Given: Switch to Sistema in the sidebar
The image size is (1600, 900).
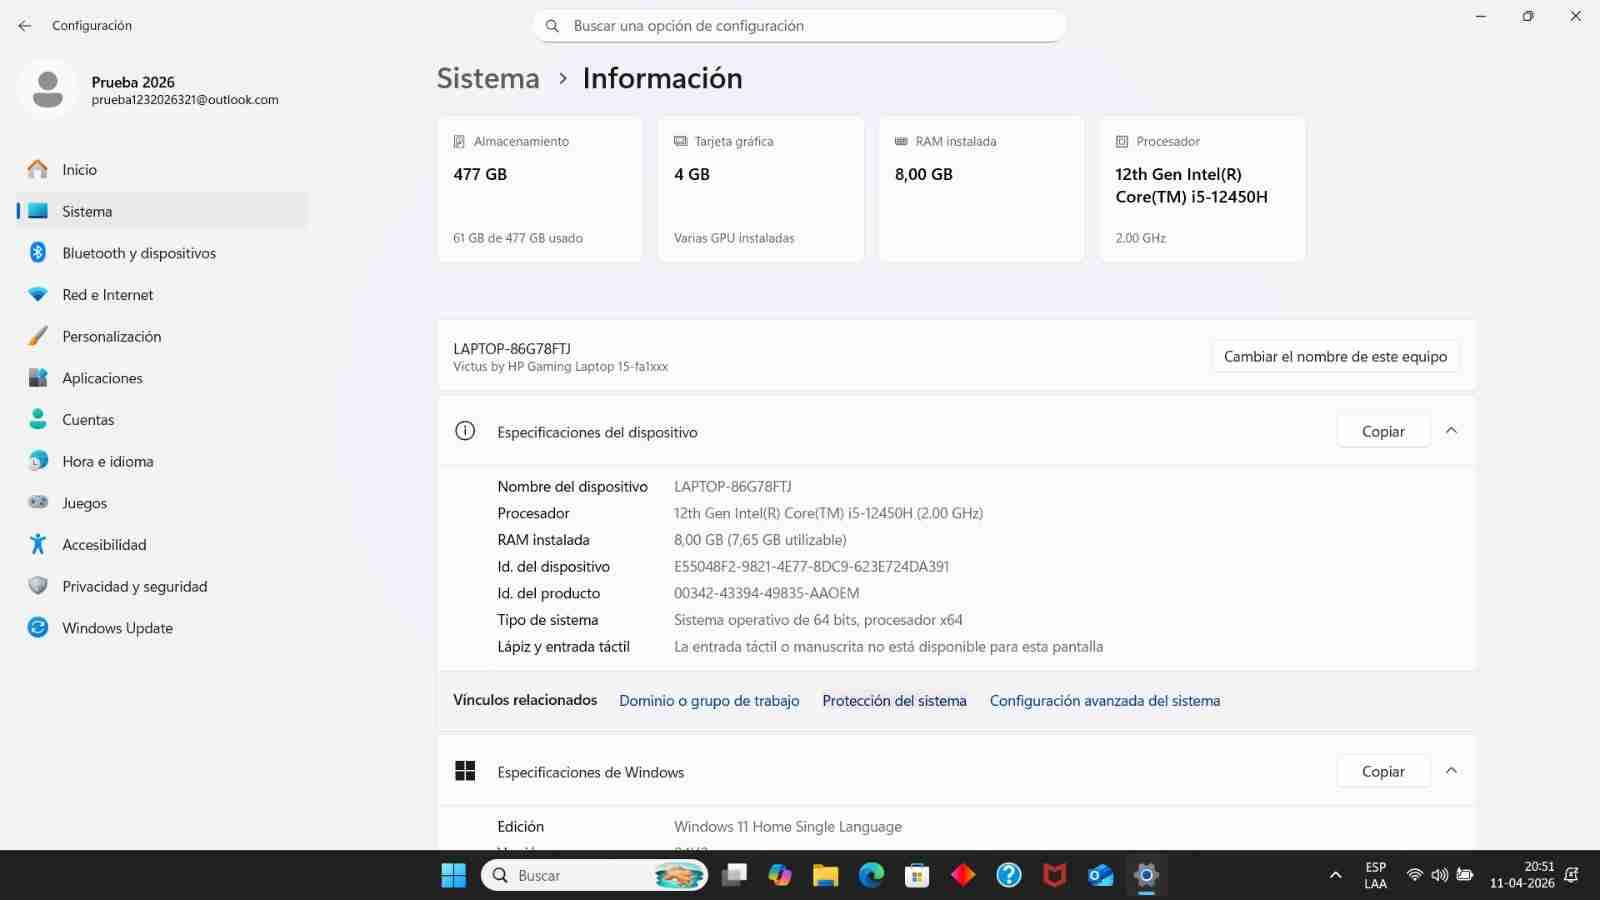Looking at the screenshot, I should click(x=87, y=211).
